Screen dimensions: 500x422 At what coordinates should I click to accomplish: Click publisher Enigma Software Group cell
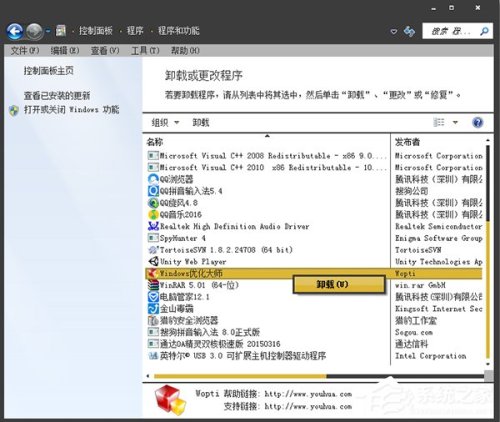[439, 238]
